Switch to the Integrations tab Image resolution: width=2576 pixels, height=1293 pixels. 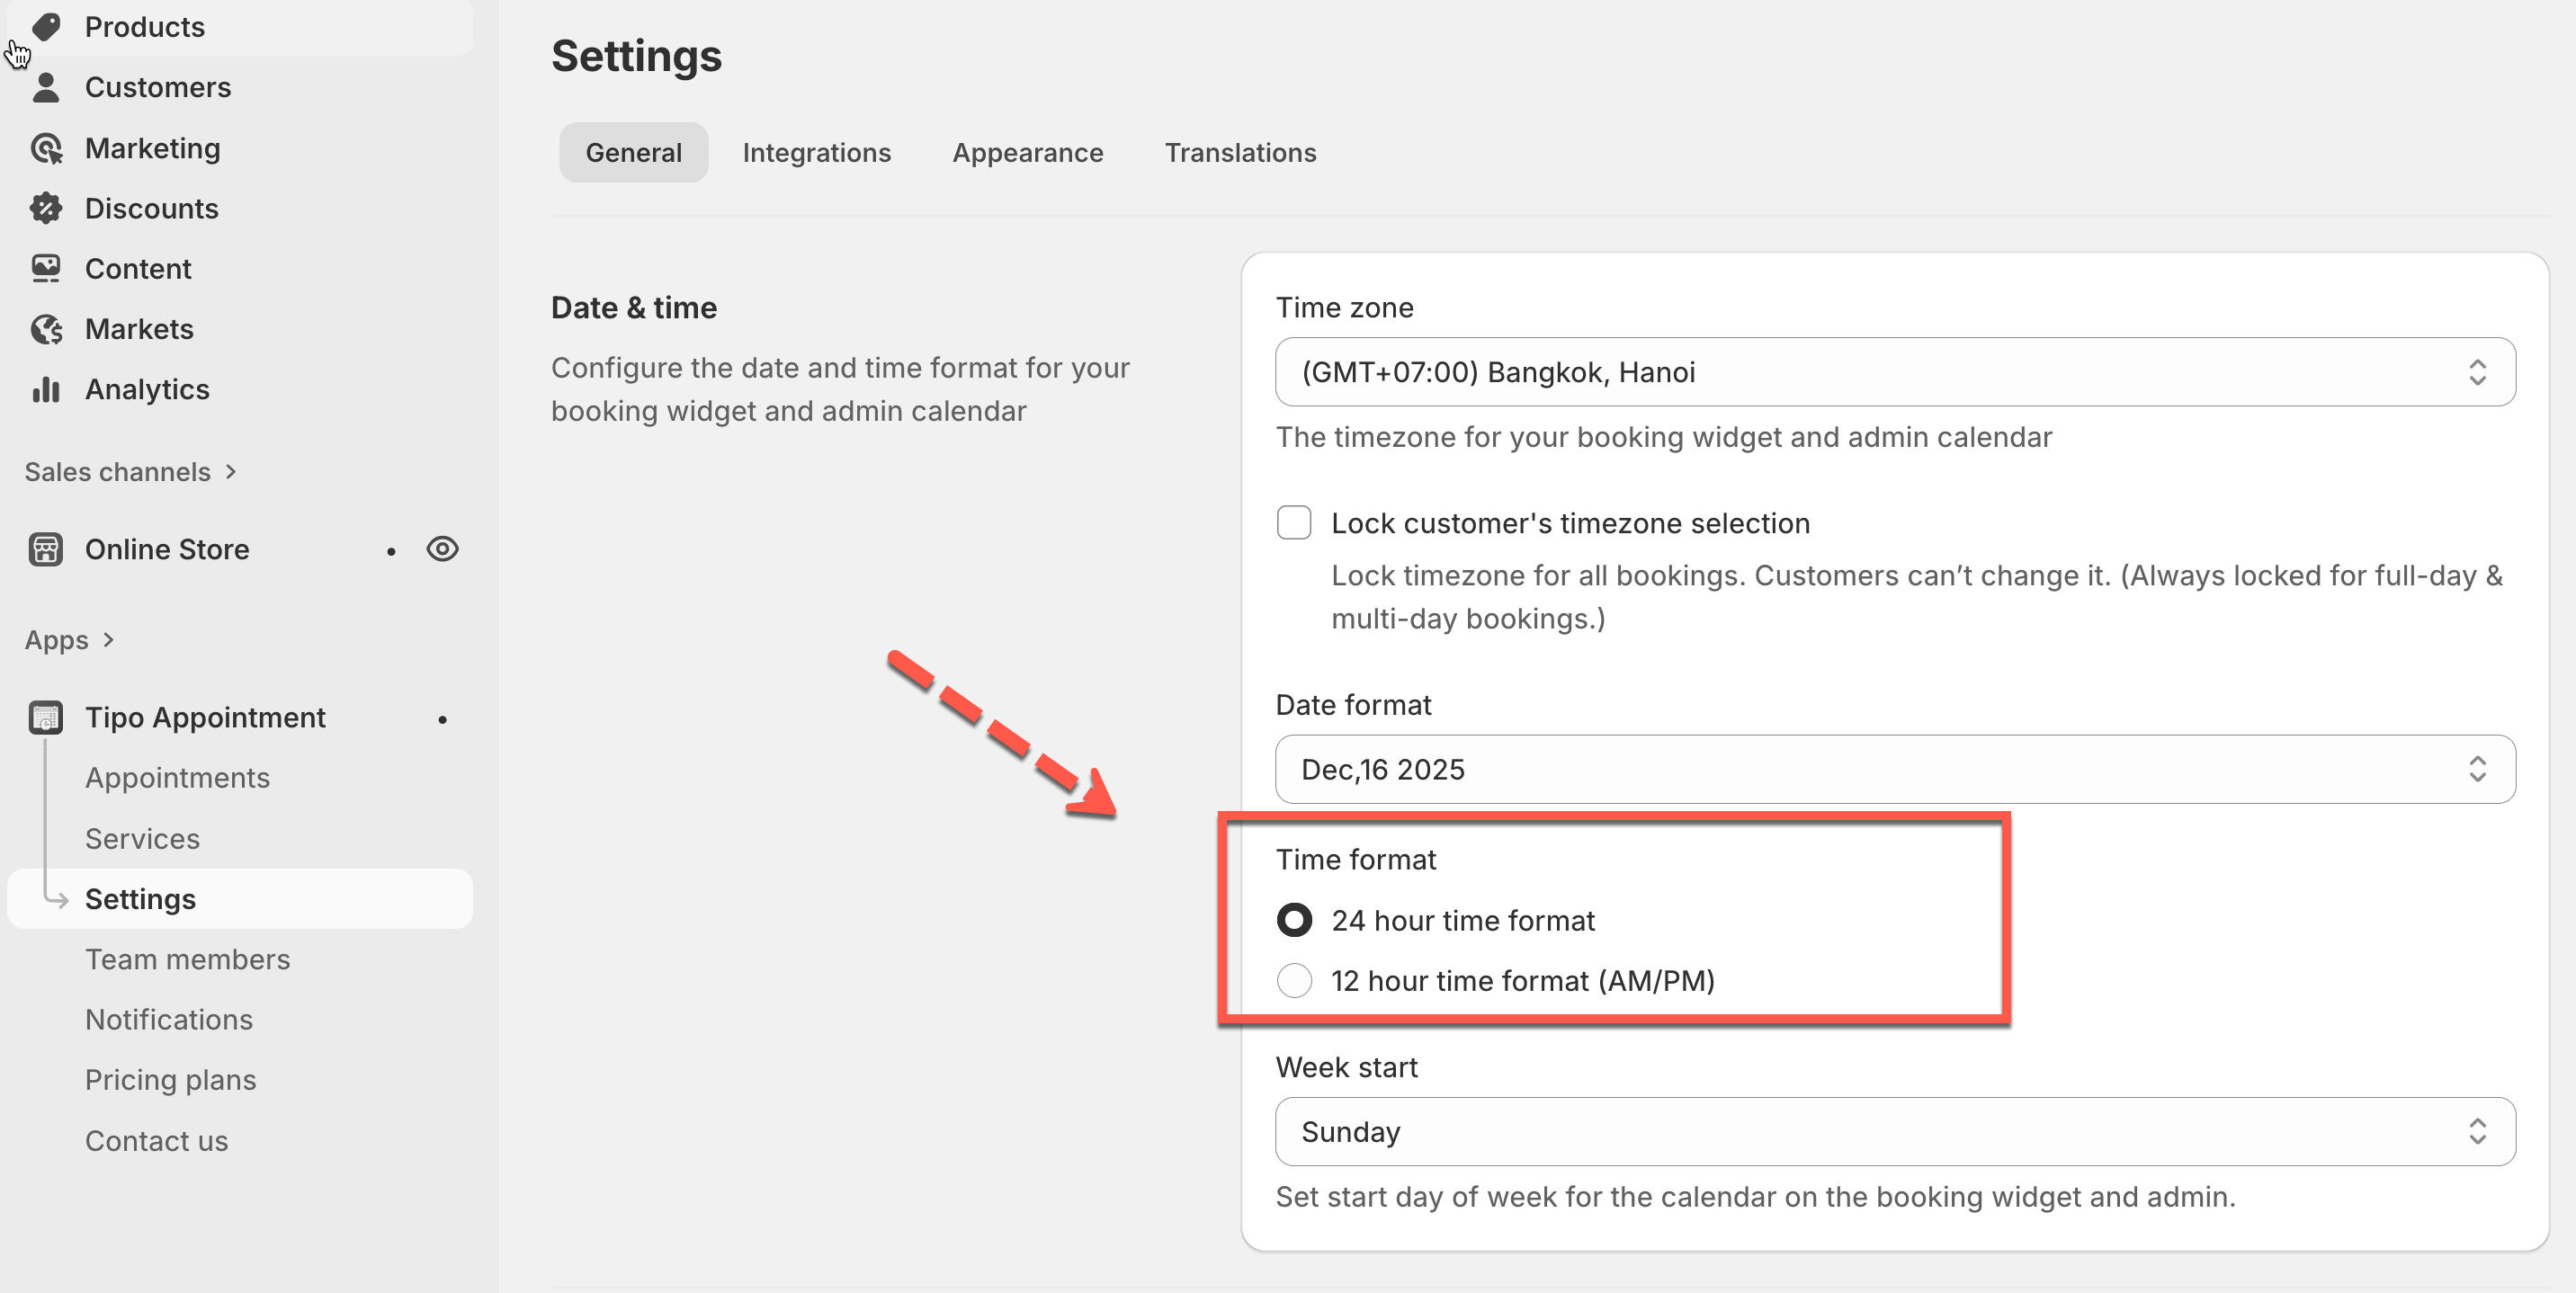tap(816, 153)
